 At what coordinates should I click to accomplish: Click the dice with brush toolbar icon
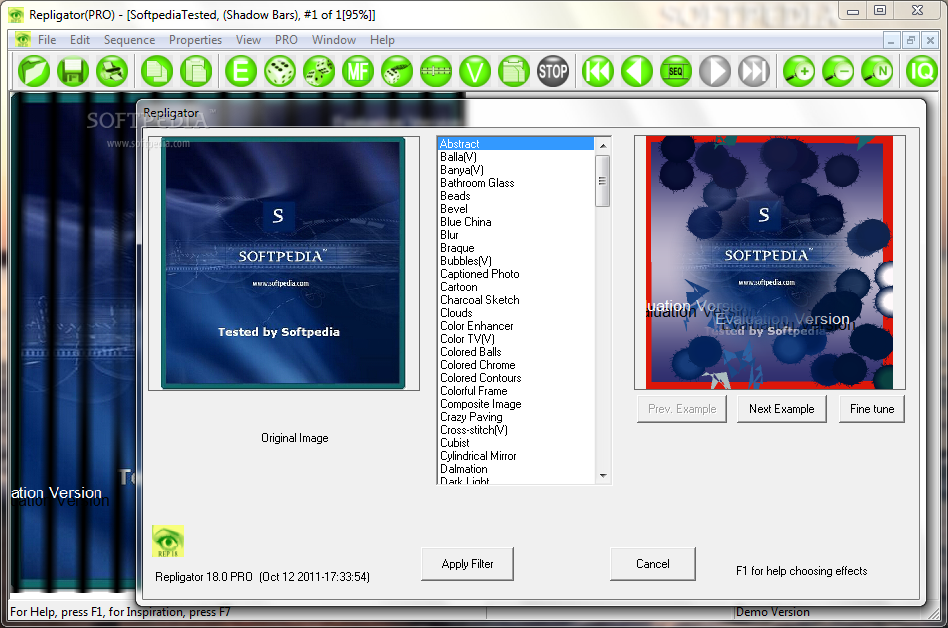point(397,71)
